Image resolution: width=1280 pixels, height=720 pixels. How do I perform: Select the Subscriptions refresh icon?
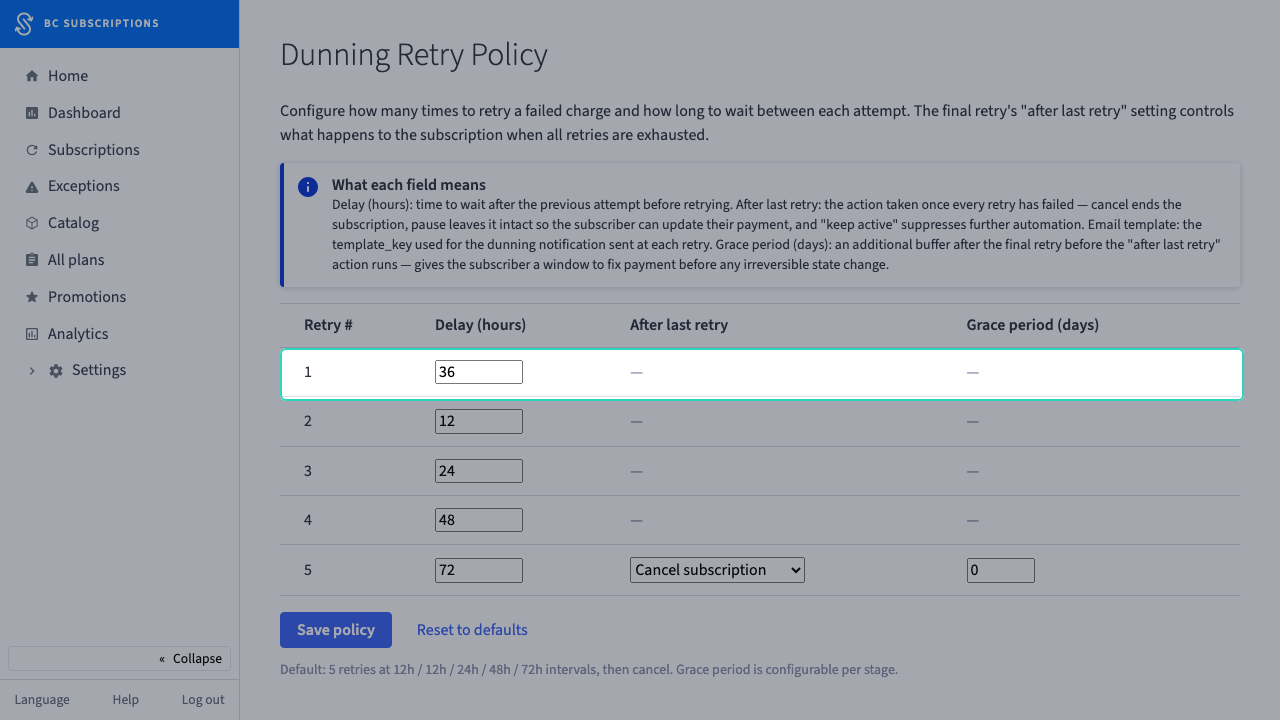(x=32, y=150)
